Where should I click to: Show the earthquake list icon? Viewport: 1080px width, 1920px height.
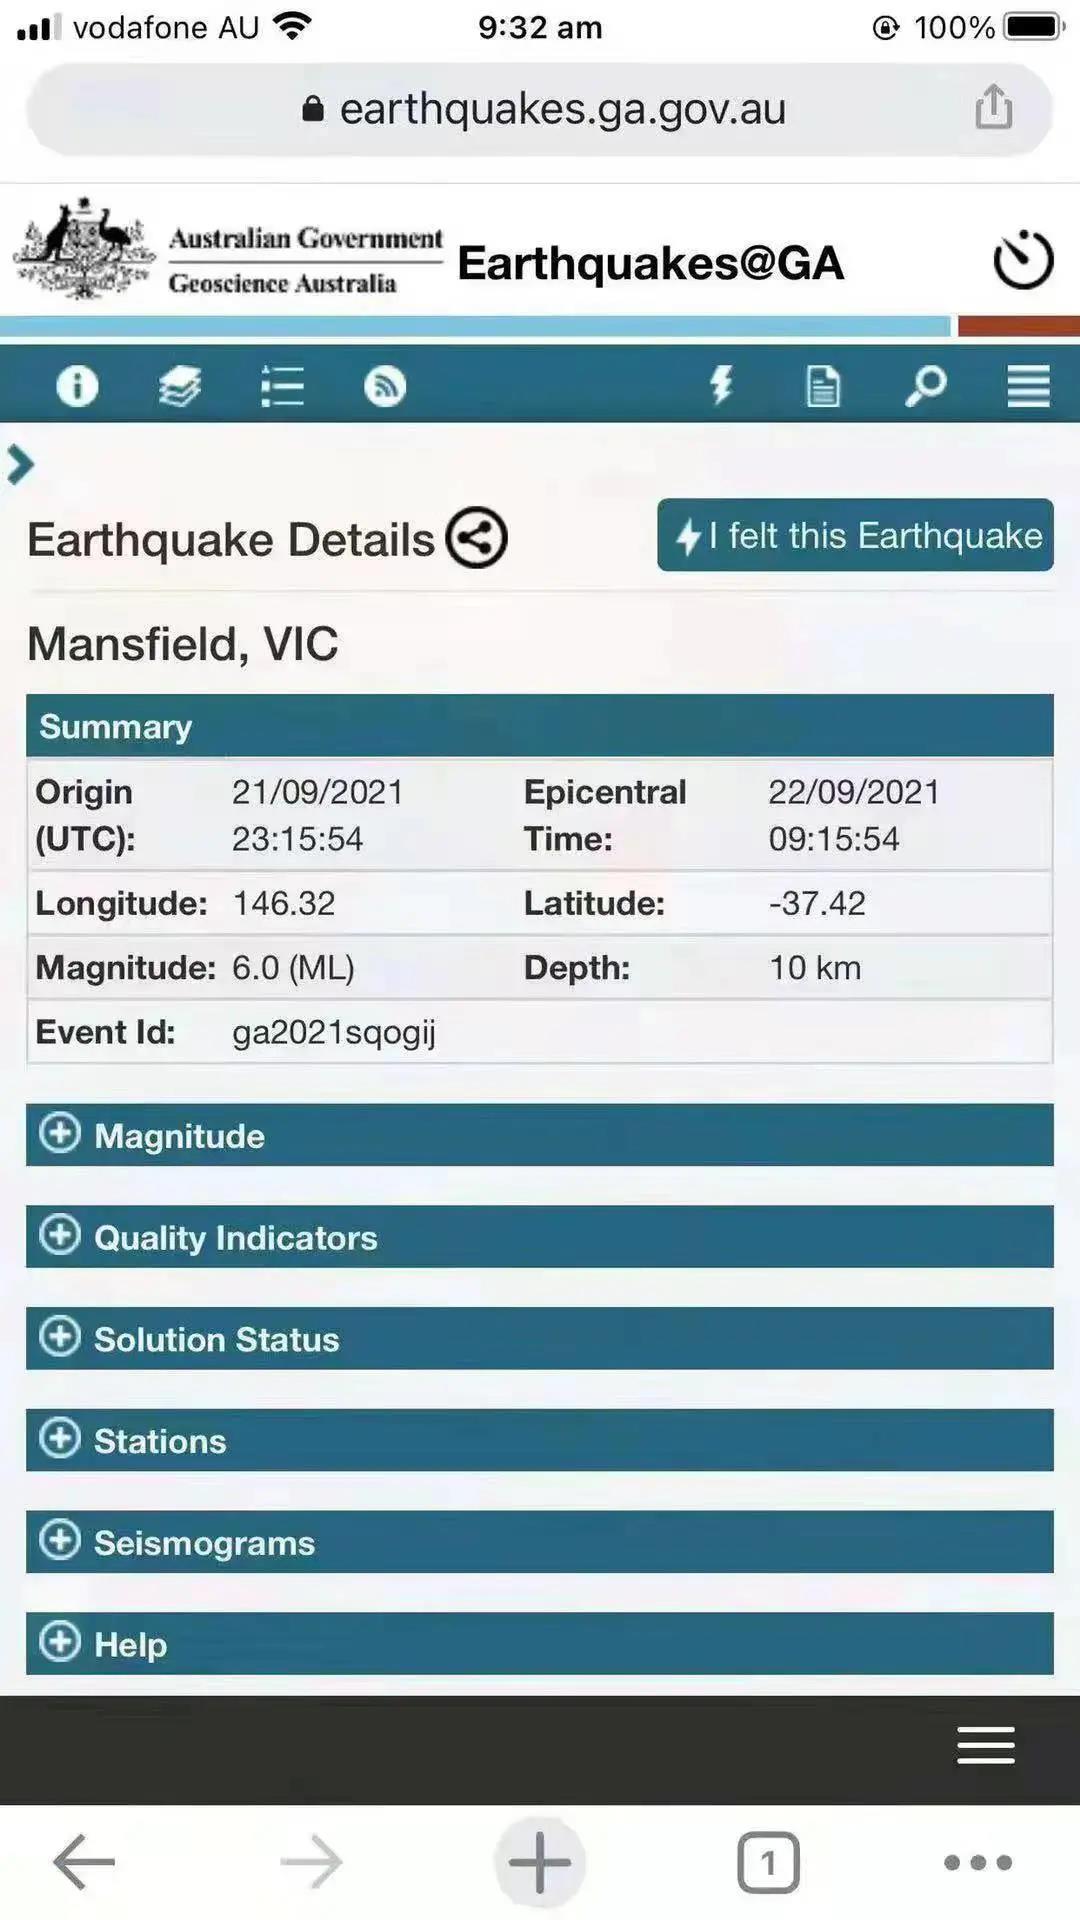[283, 386]
